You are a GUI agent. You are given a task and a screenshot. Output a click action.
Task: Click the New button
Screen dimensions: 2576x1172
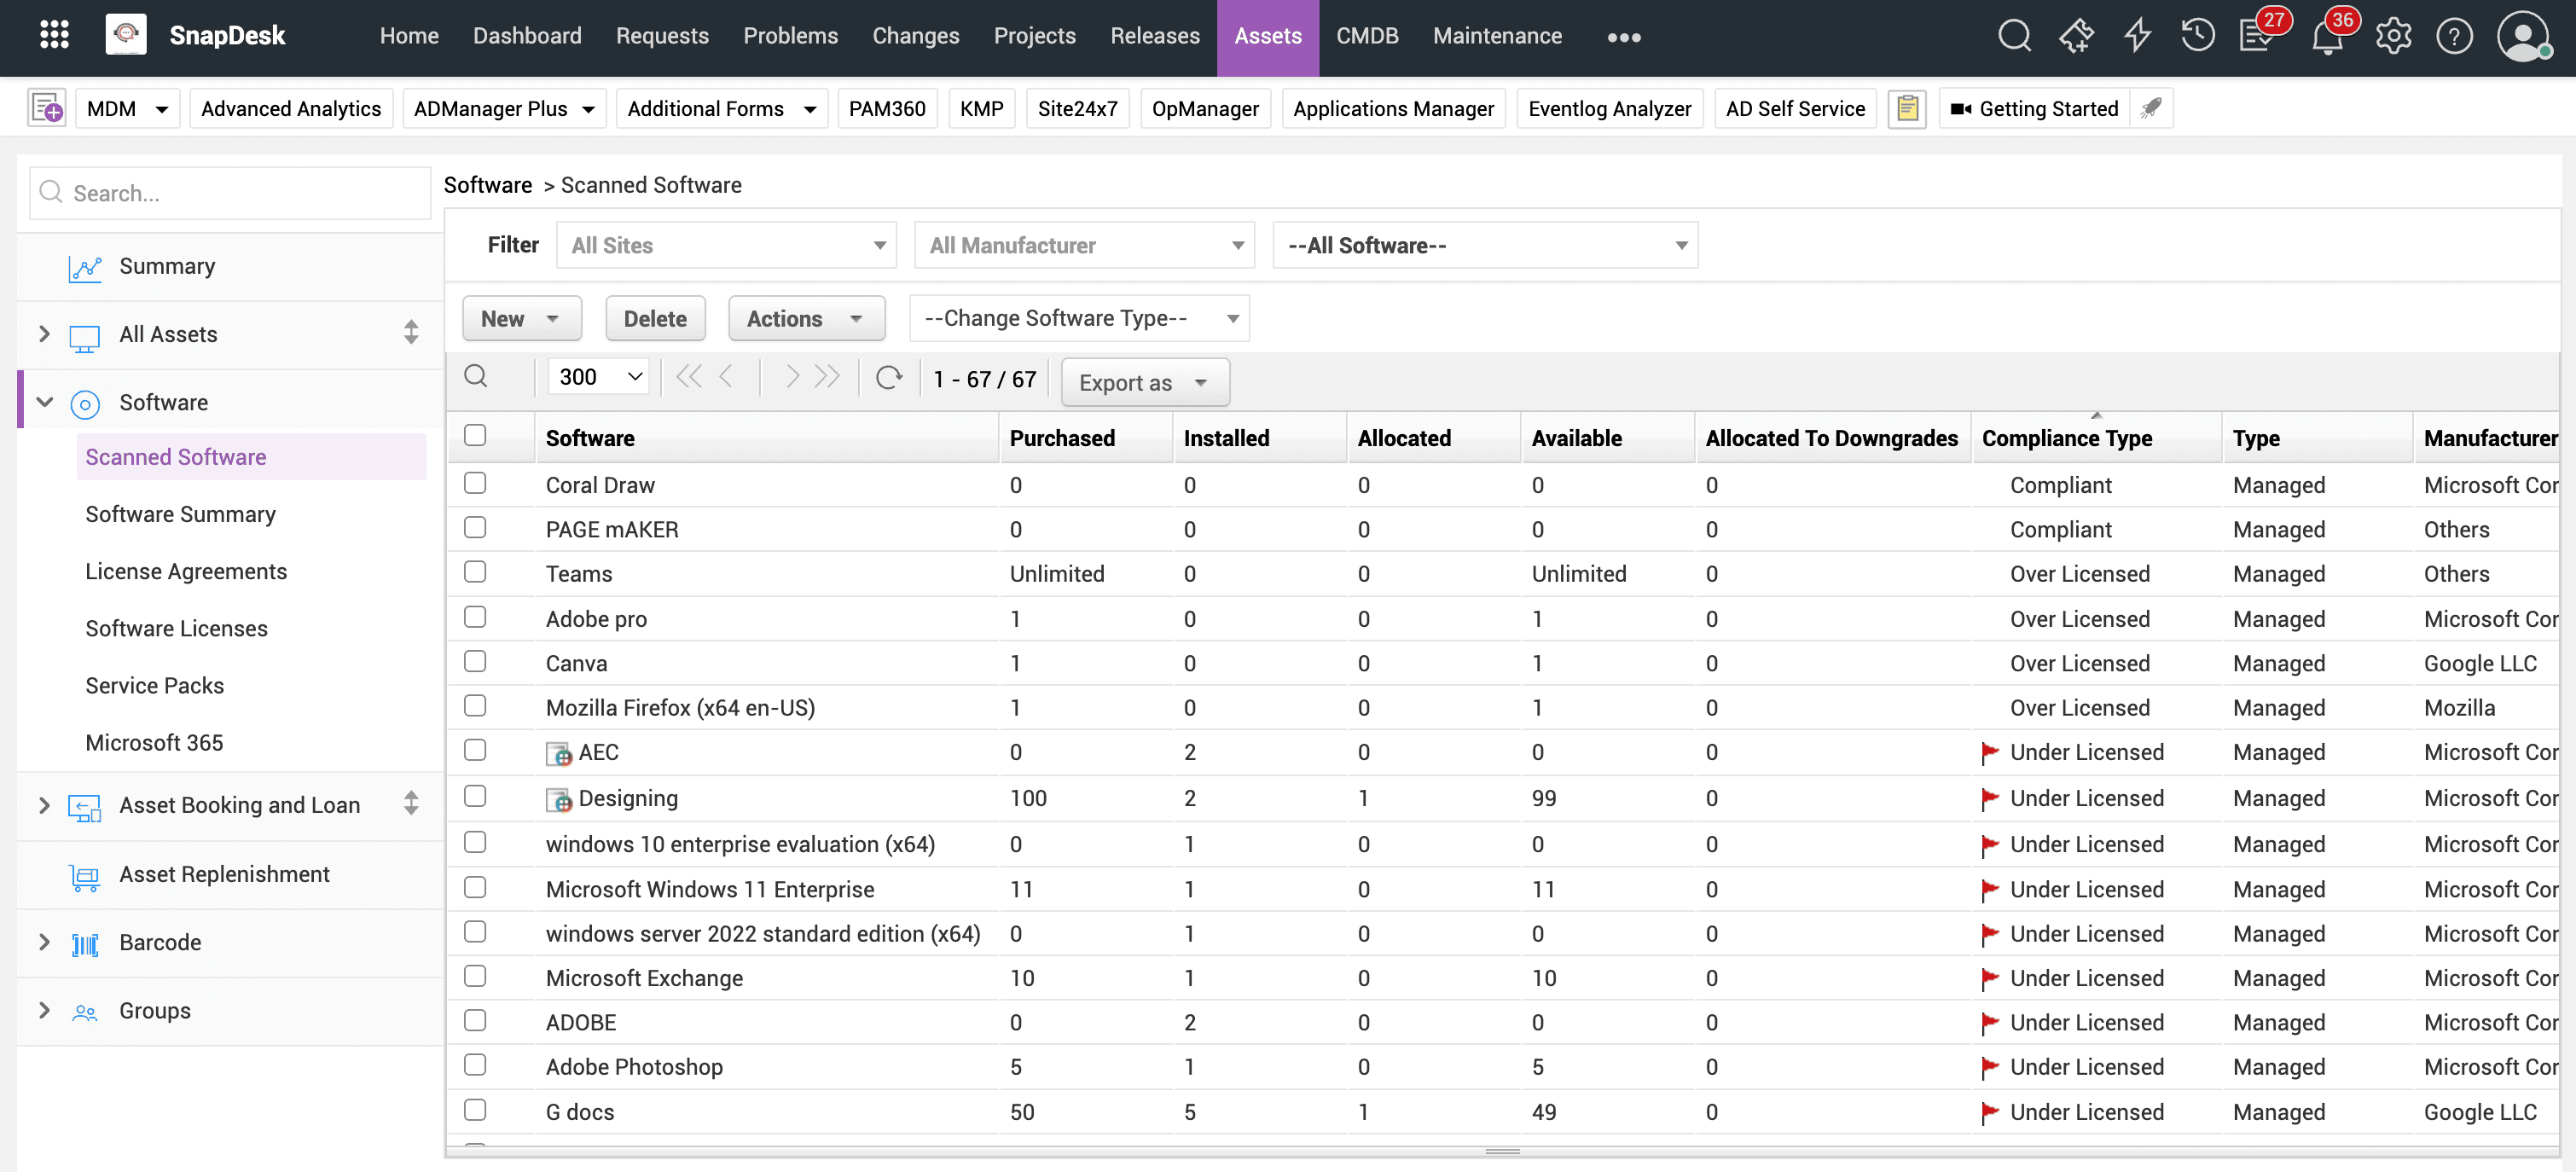click(x=522, y=318)
